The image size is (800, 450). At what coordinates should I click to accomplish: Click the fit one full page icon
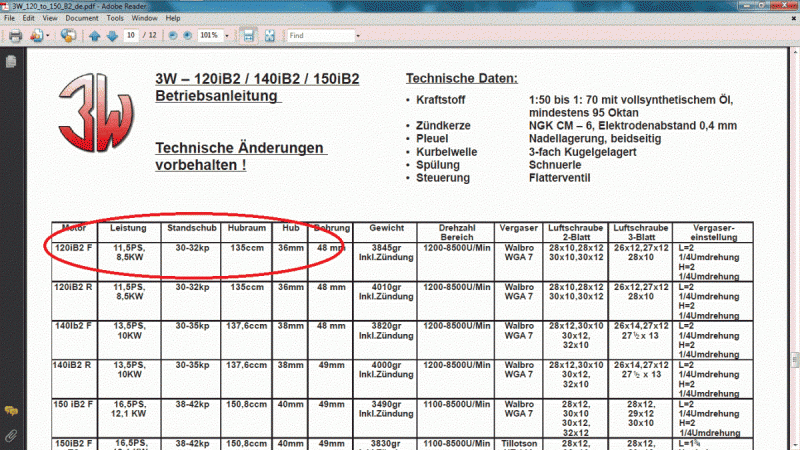267,35
